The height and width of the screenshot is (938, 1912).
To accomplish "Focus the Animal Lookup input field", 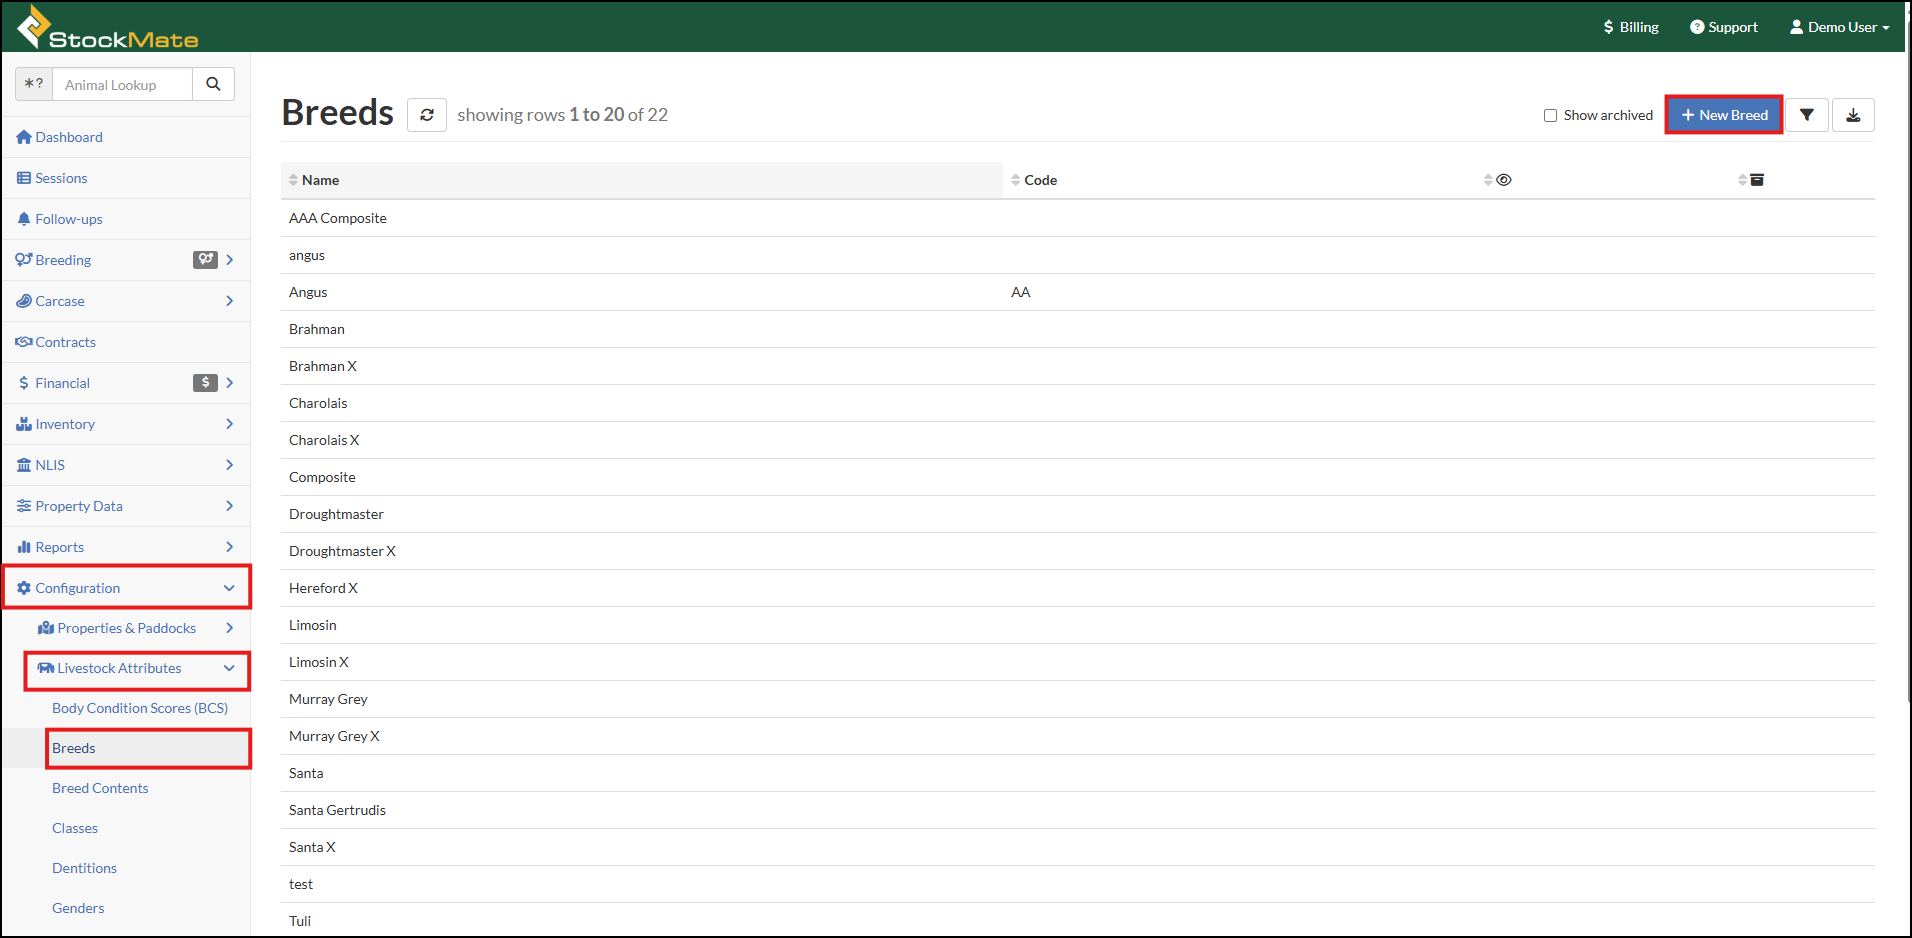I will (x=122, y=85).
